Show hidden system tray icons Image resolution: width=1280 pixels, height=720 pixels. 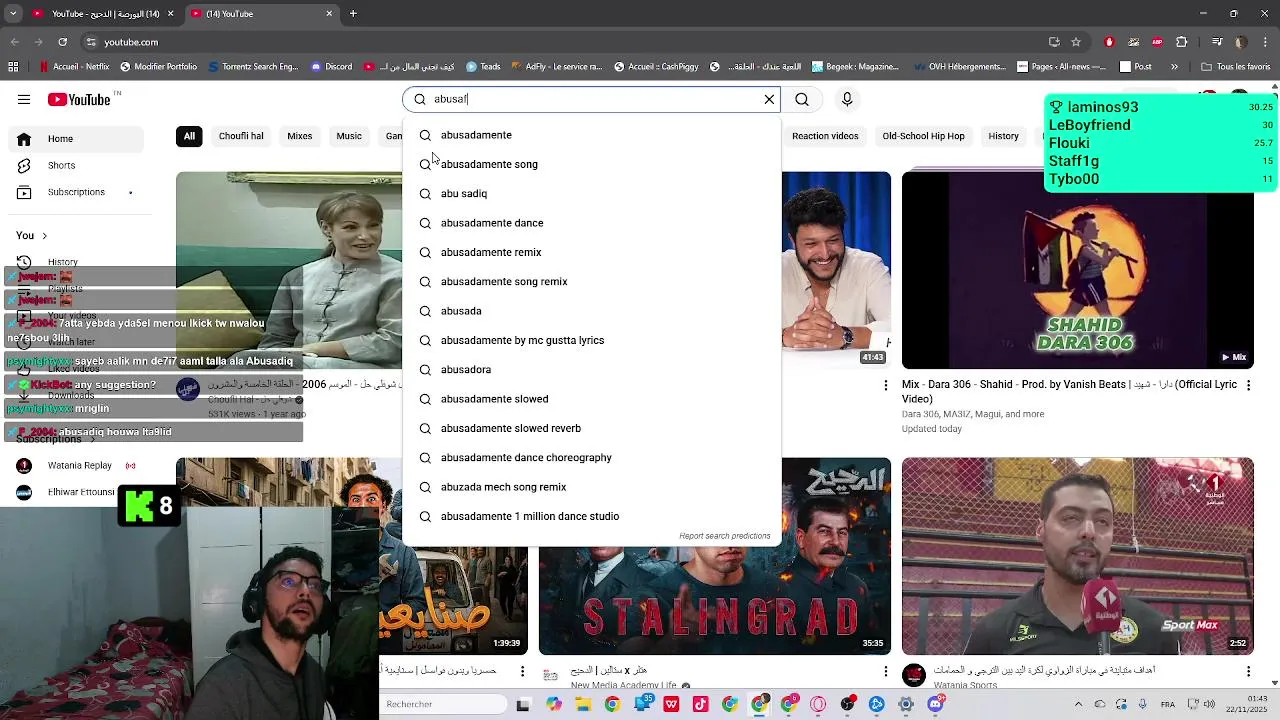pos(1080,704)
